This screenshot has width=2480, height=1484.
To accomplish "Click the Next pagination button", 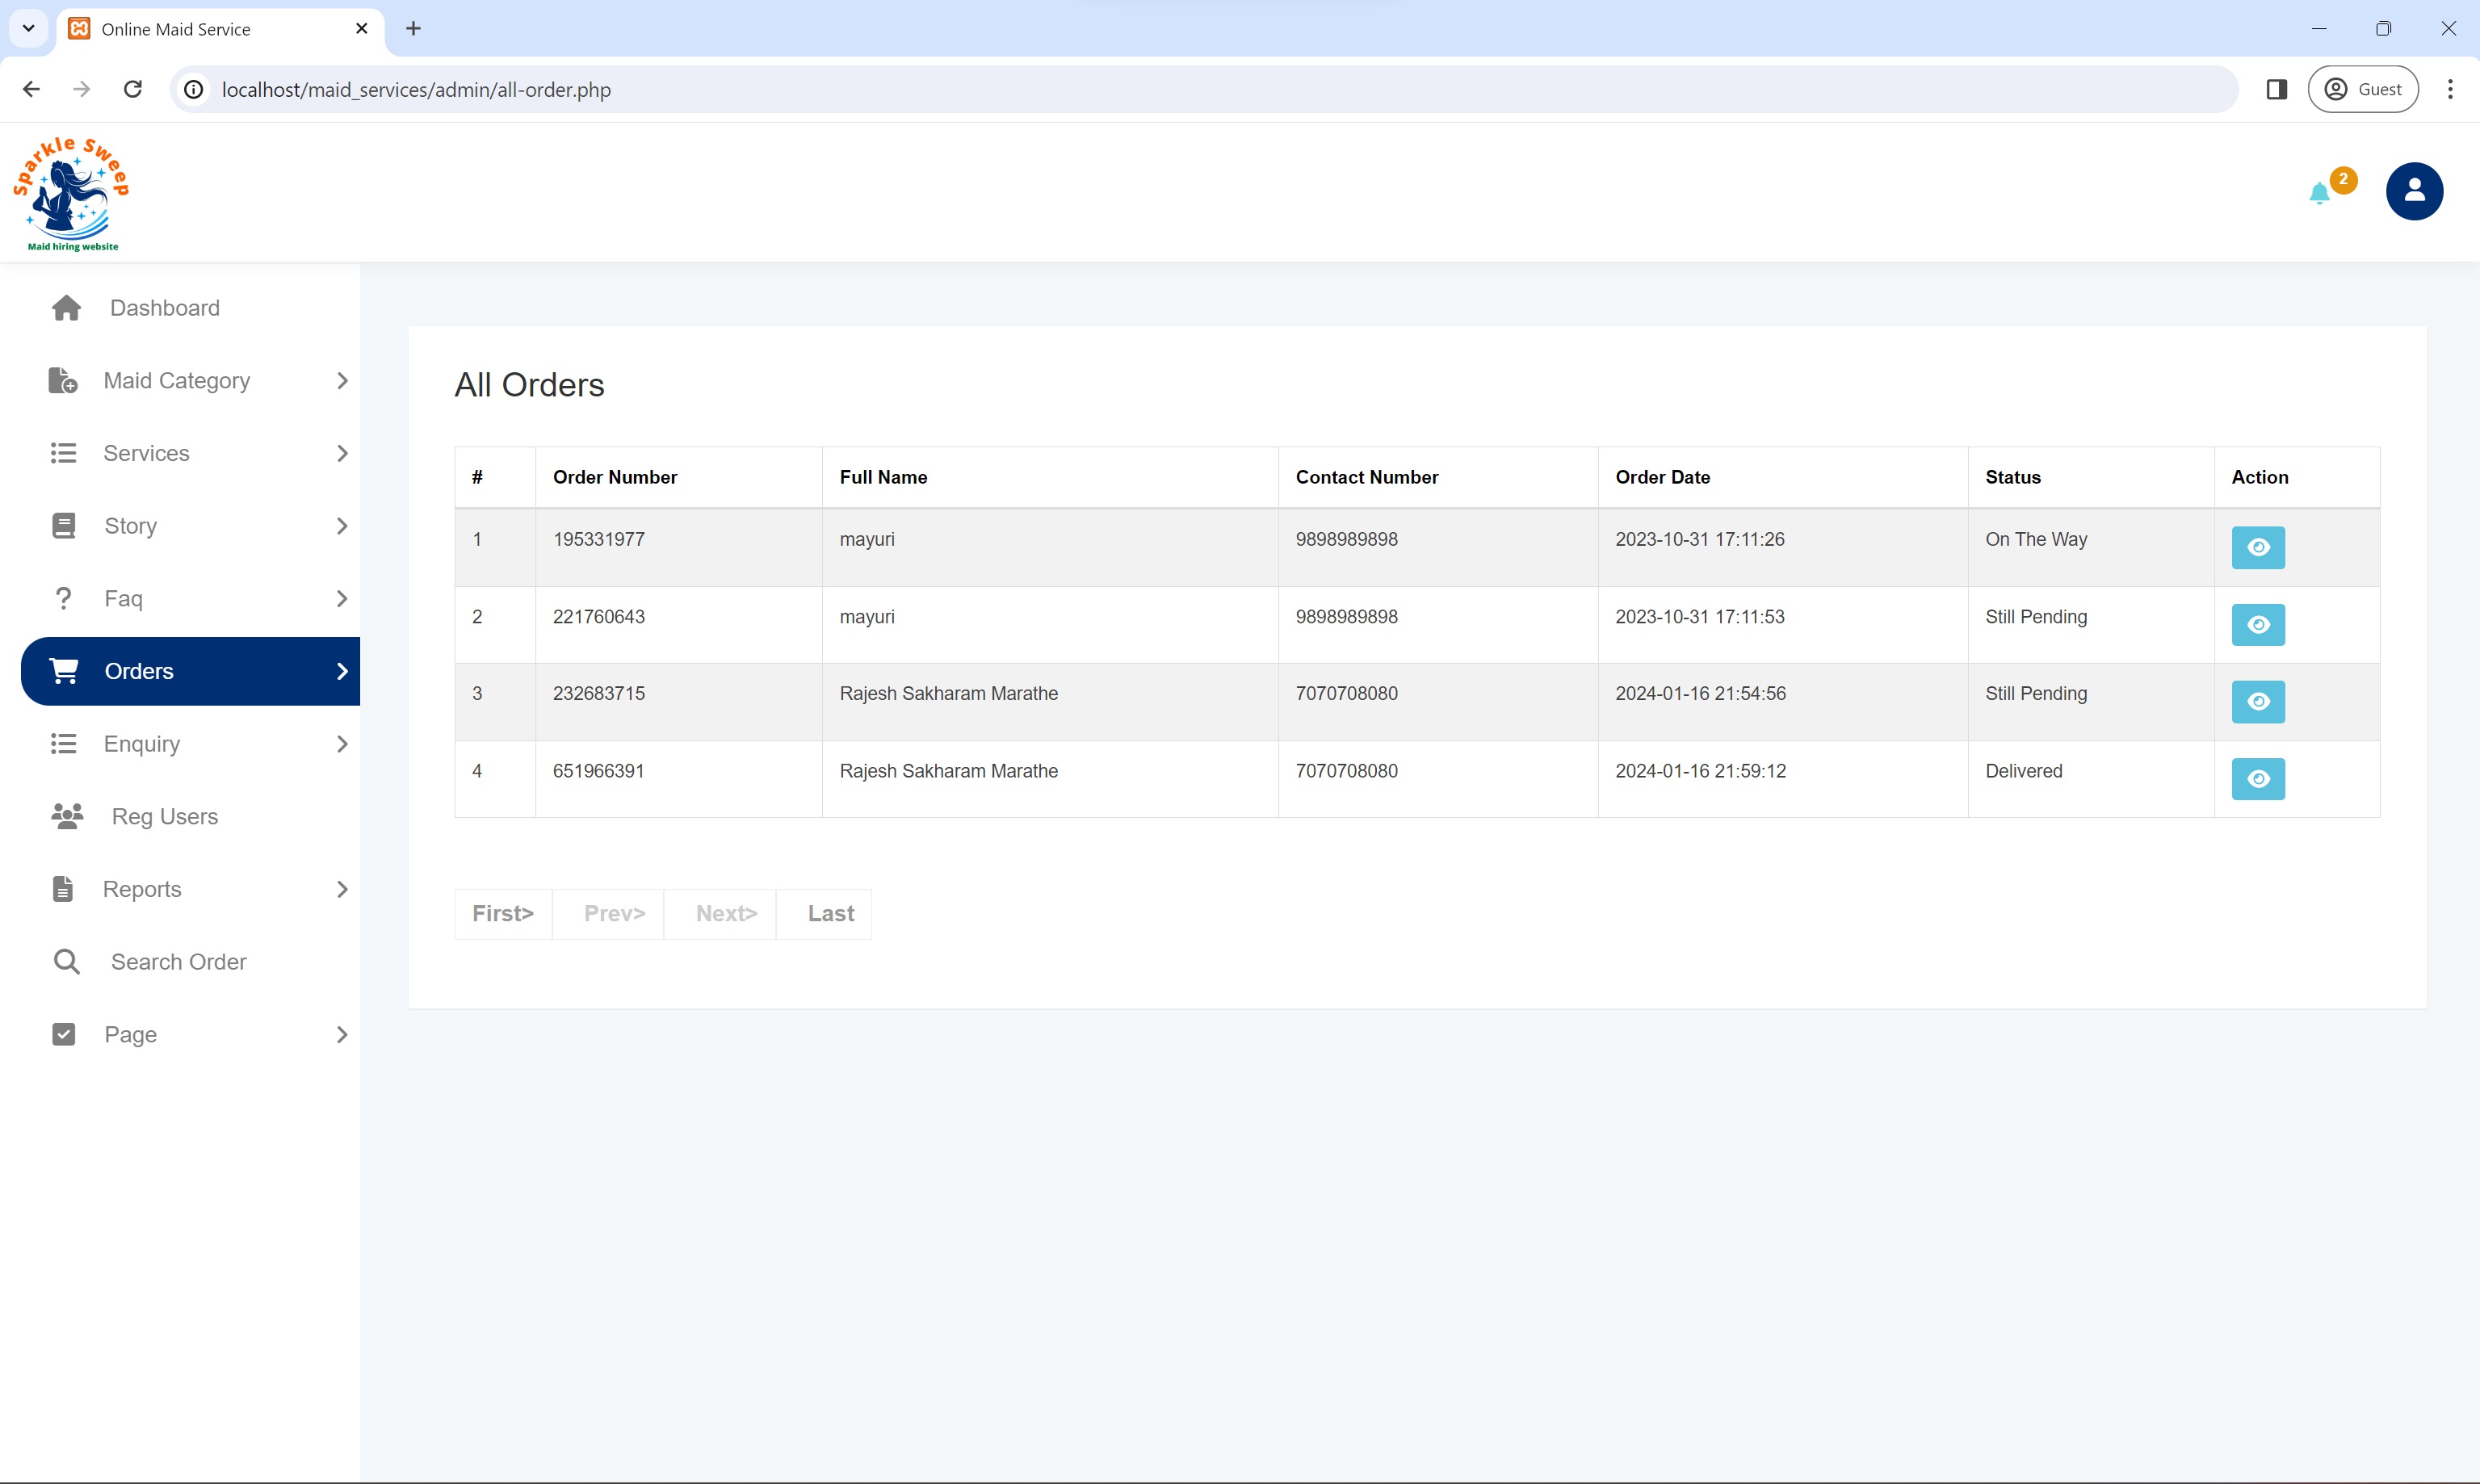I will [728, 913].
